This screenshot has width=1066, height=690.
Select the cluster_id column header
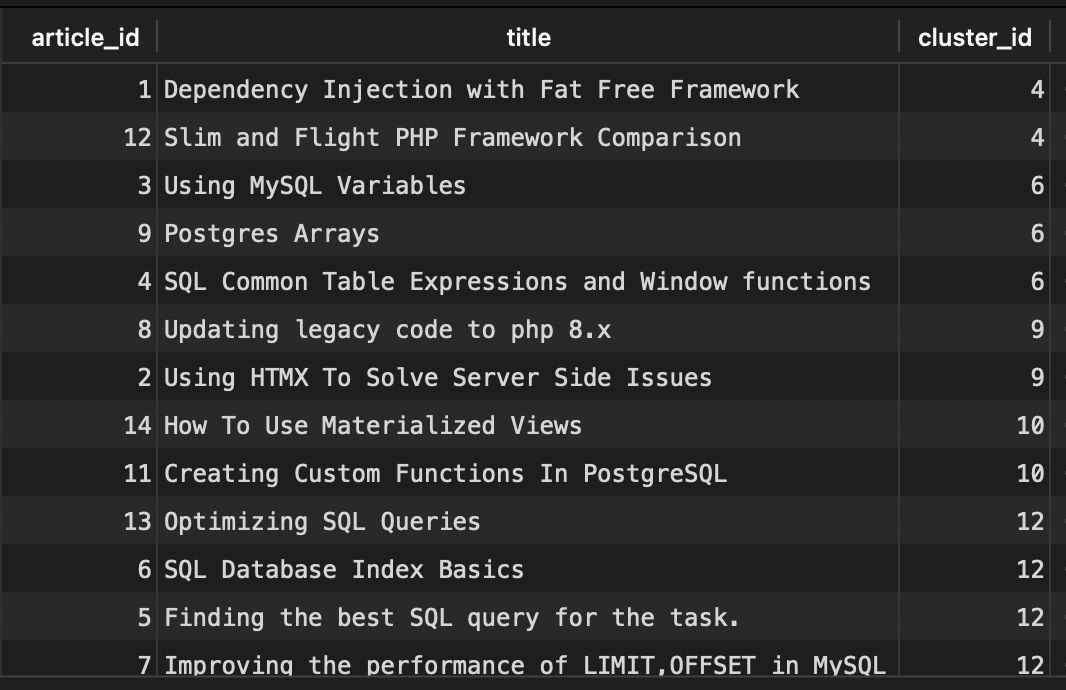coord(974,37)
